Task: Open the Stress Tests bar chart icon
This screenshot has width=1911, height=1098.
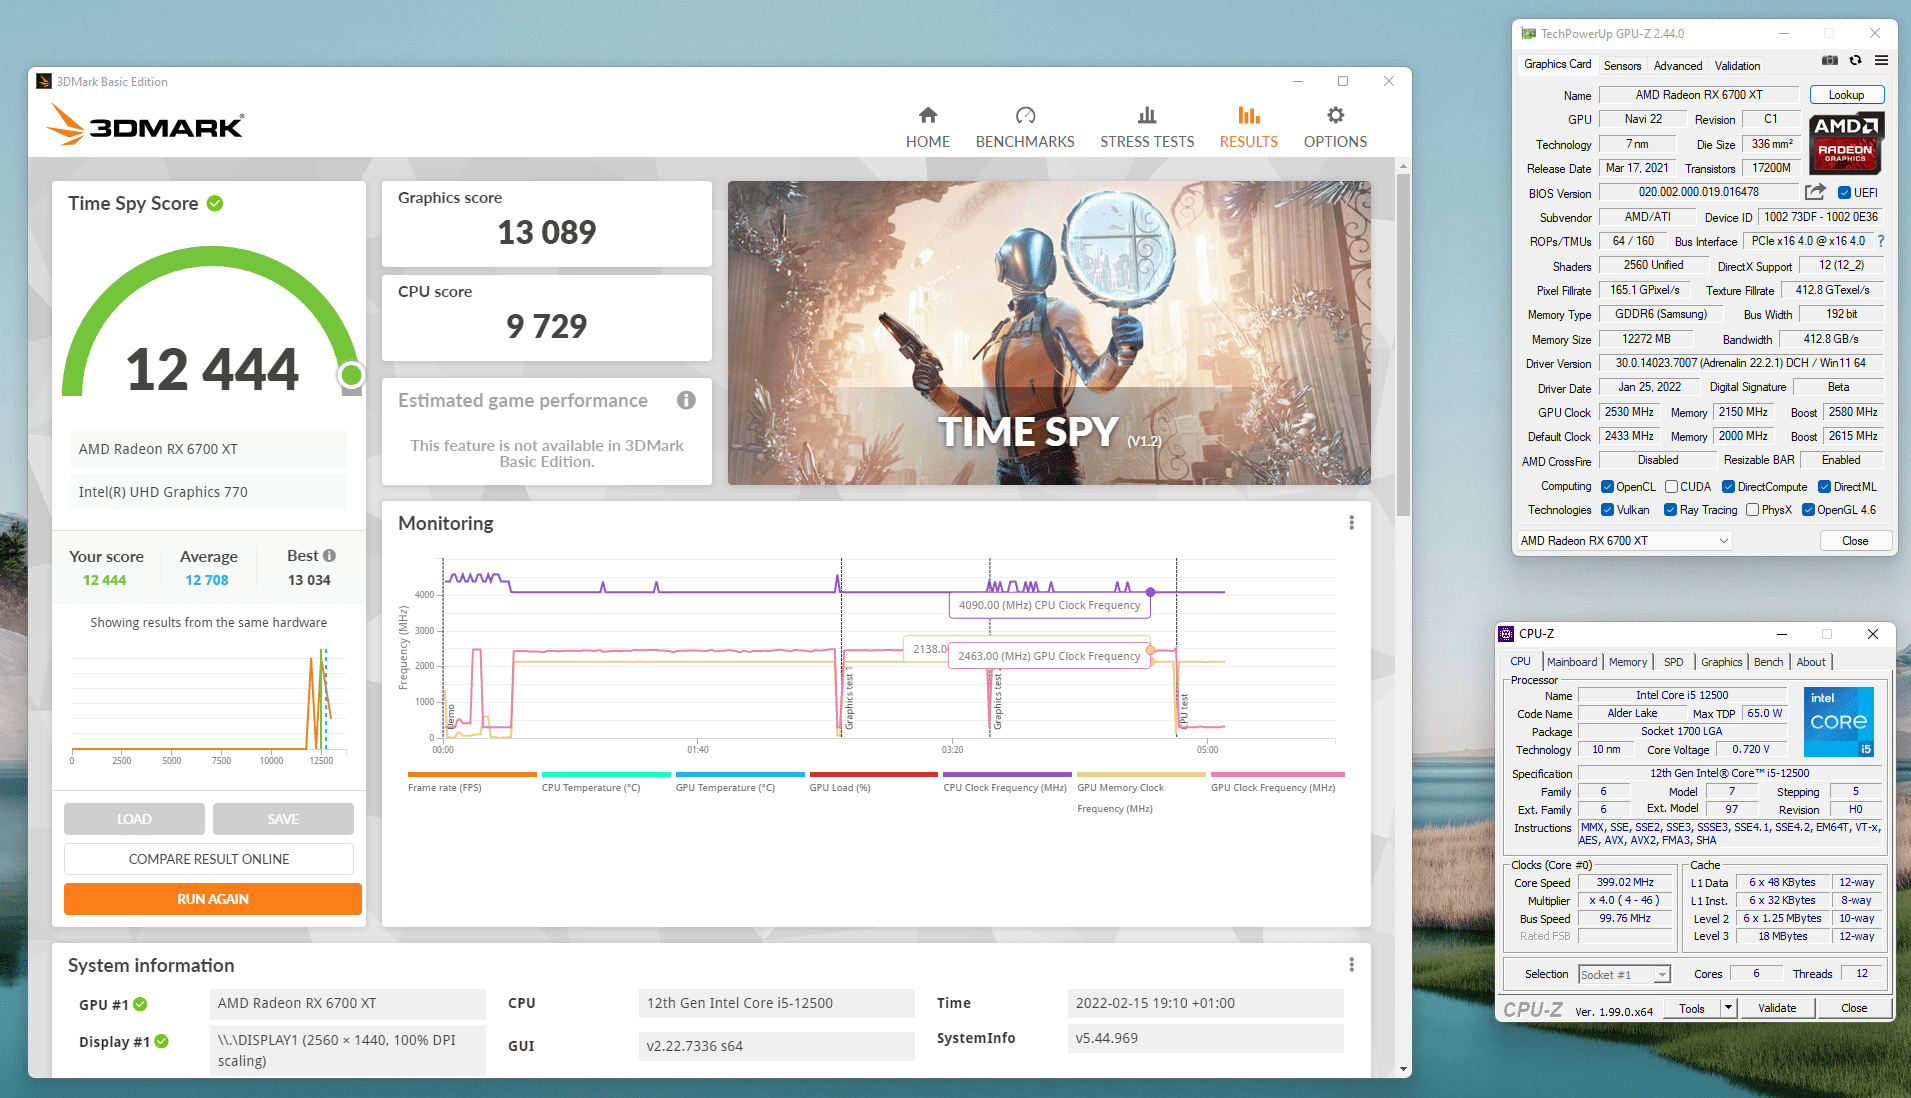Action: pos(1147,115)
